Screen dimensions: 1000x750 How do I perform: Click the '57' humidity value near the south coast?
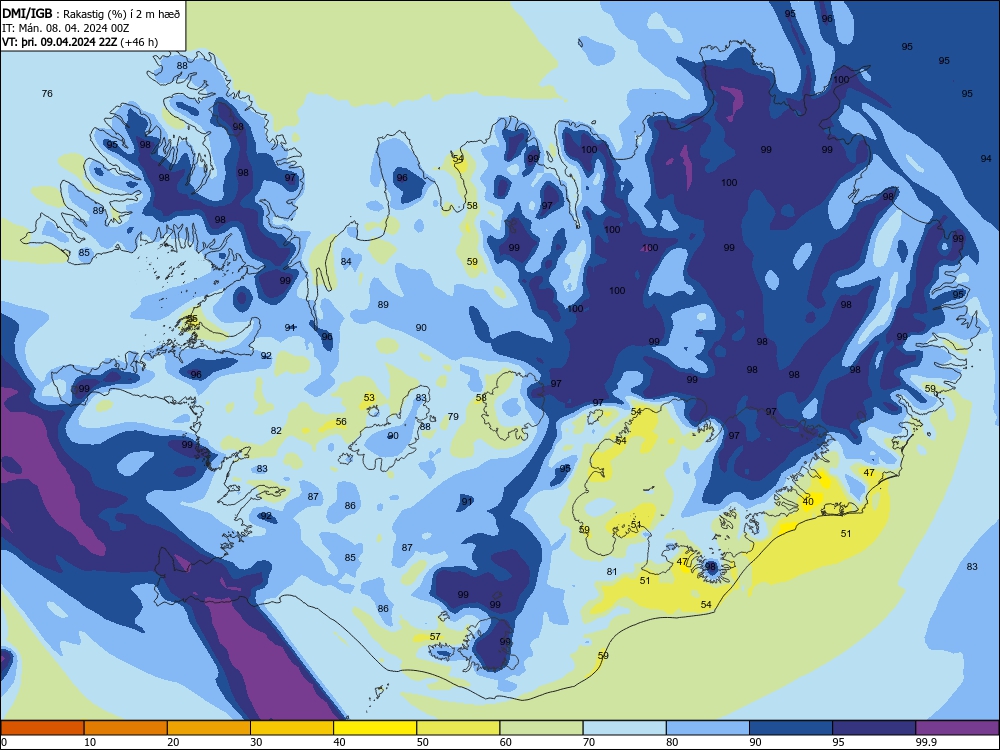435,636
